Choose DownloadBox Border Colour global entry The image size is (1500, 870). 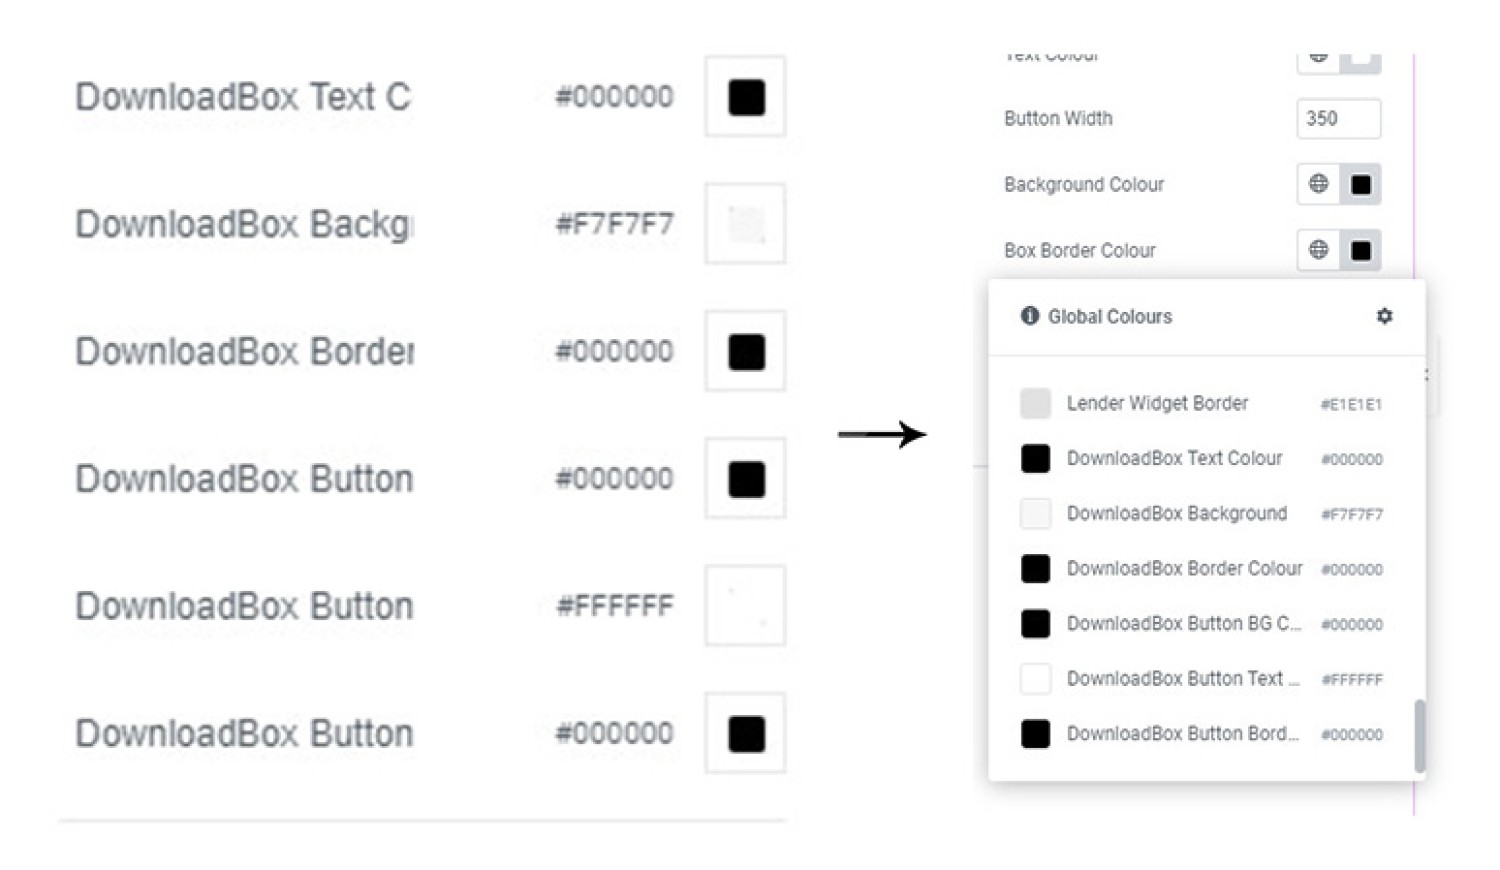(1201, 568)
